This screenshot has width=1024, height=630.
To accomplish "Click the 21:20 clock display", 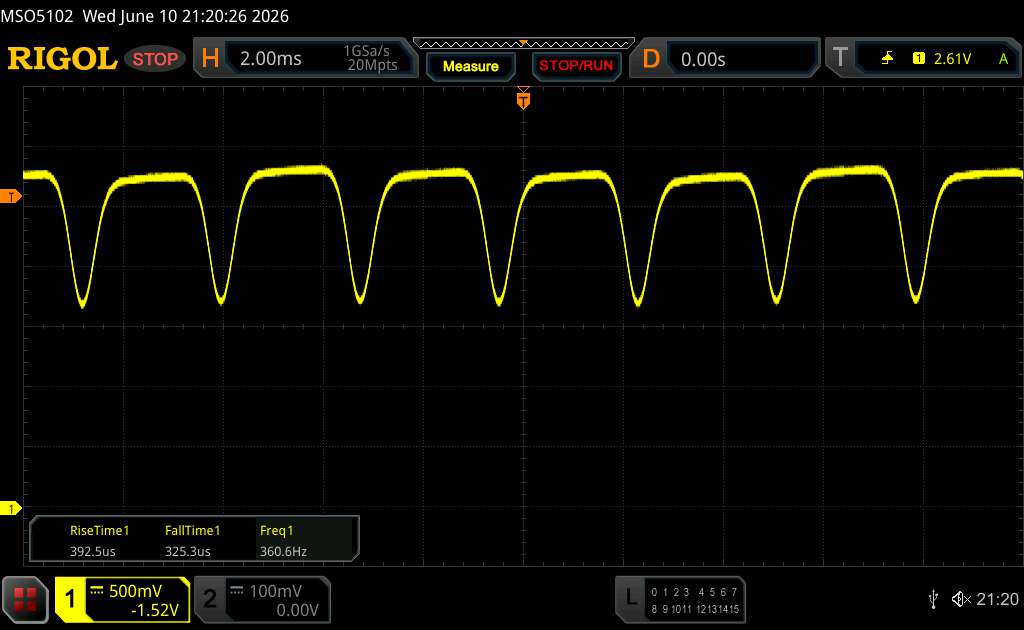I will tap(997, 599).
